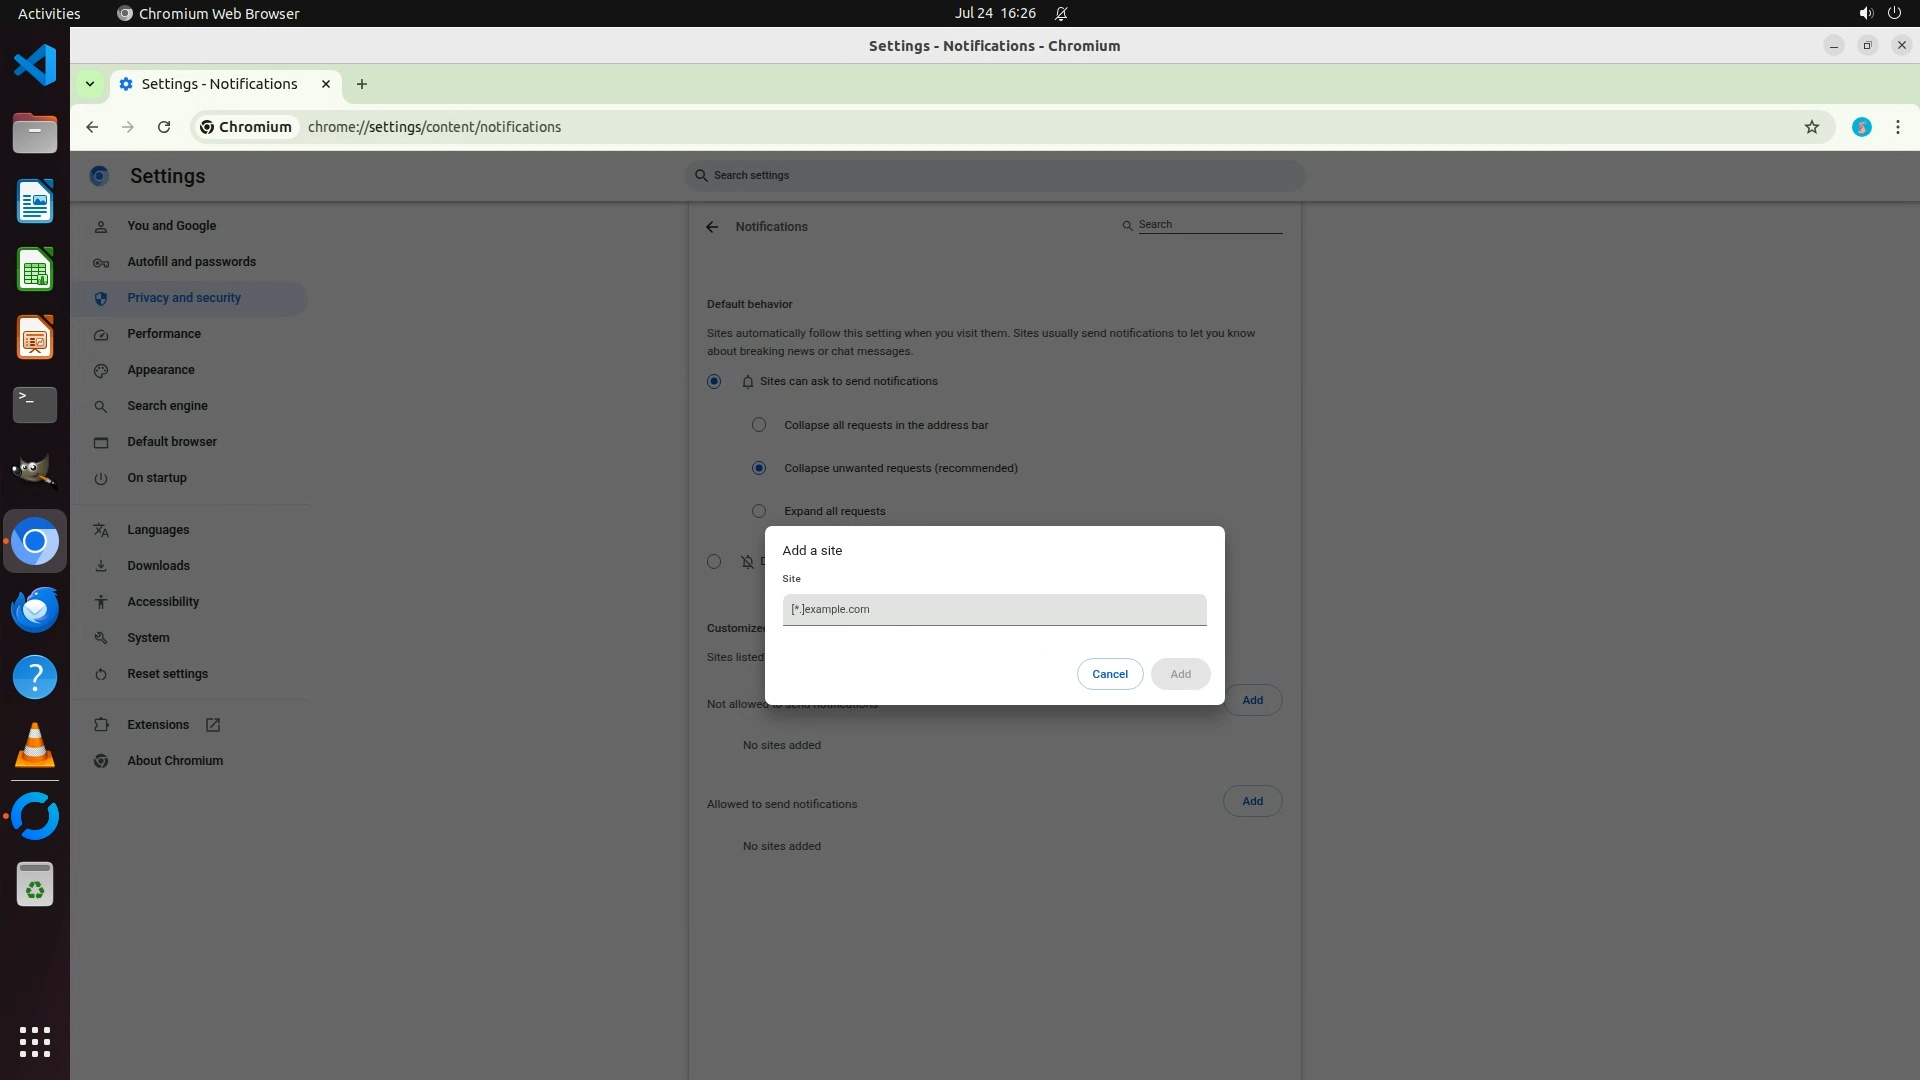Click the profile avatar icon
The width and height of the screenshot is (1920, 1080).
1861,127
